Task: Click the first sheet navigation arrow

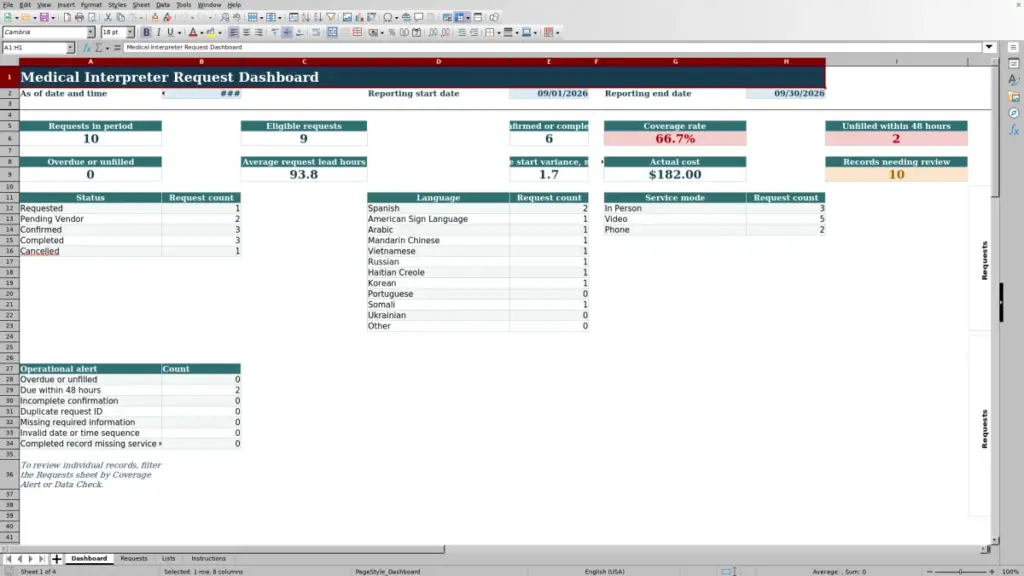Action: (8, 559)
